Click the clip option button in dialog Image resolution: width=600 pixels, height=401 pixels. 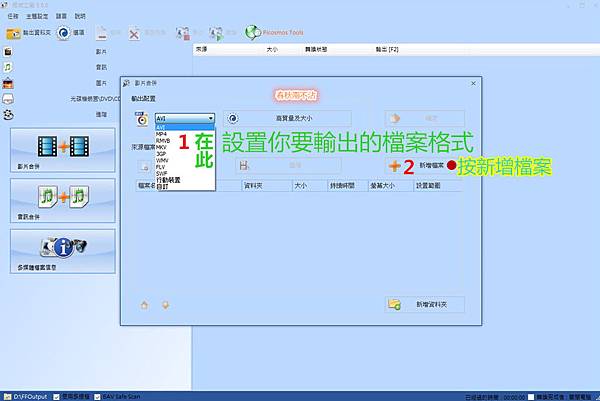(289, 166)
